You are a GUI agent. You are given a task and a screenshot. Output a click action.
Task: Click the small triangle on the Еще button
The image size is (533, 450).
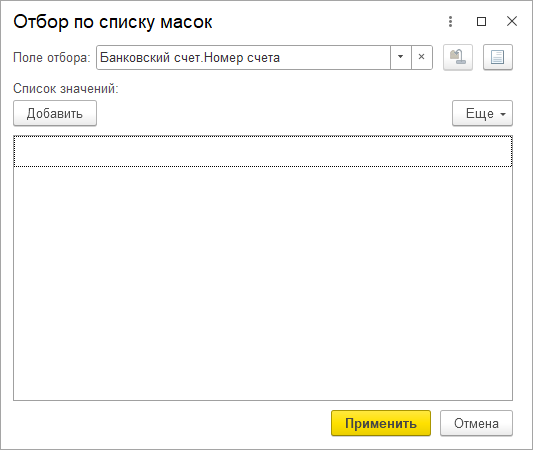point(503,114)
